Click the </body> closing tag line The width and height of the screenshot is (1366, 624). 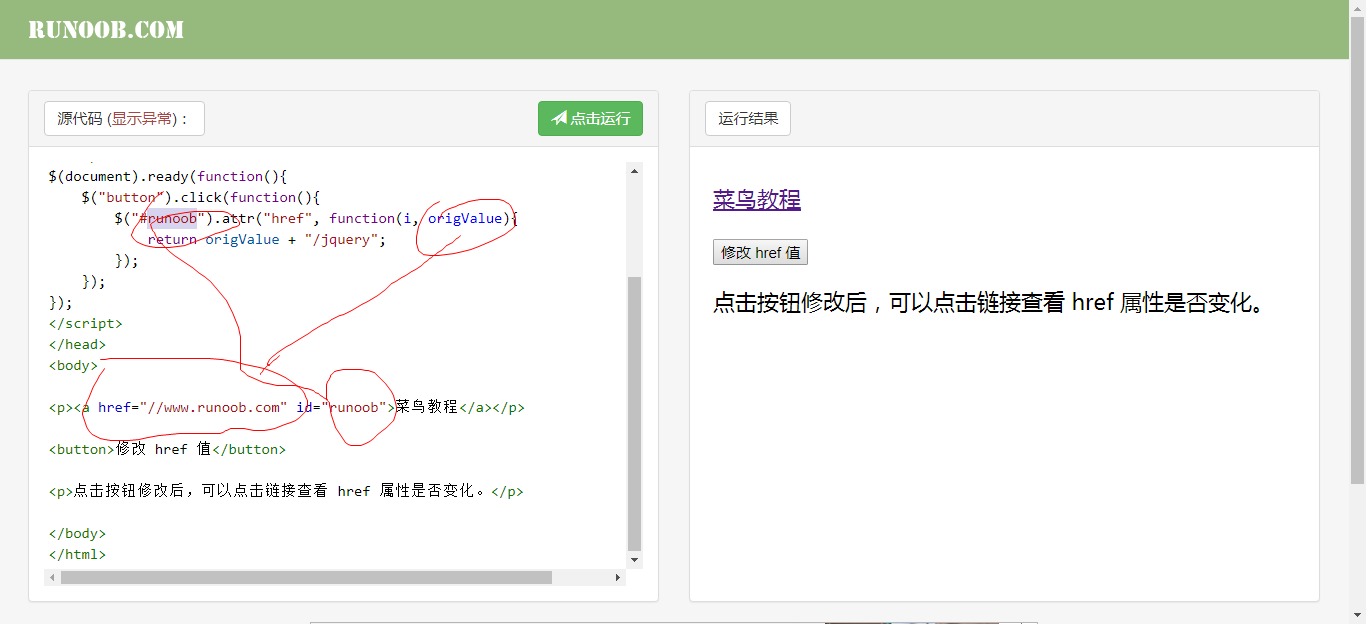coord(77,533)
